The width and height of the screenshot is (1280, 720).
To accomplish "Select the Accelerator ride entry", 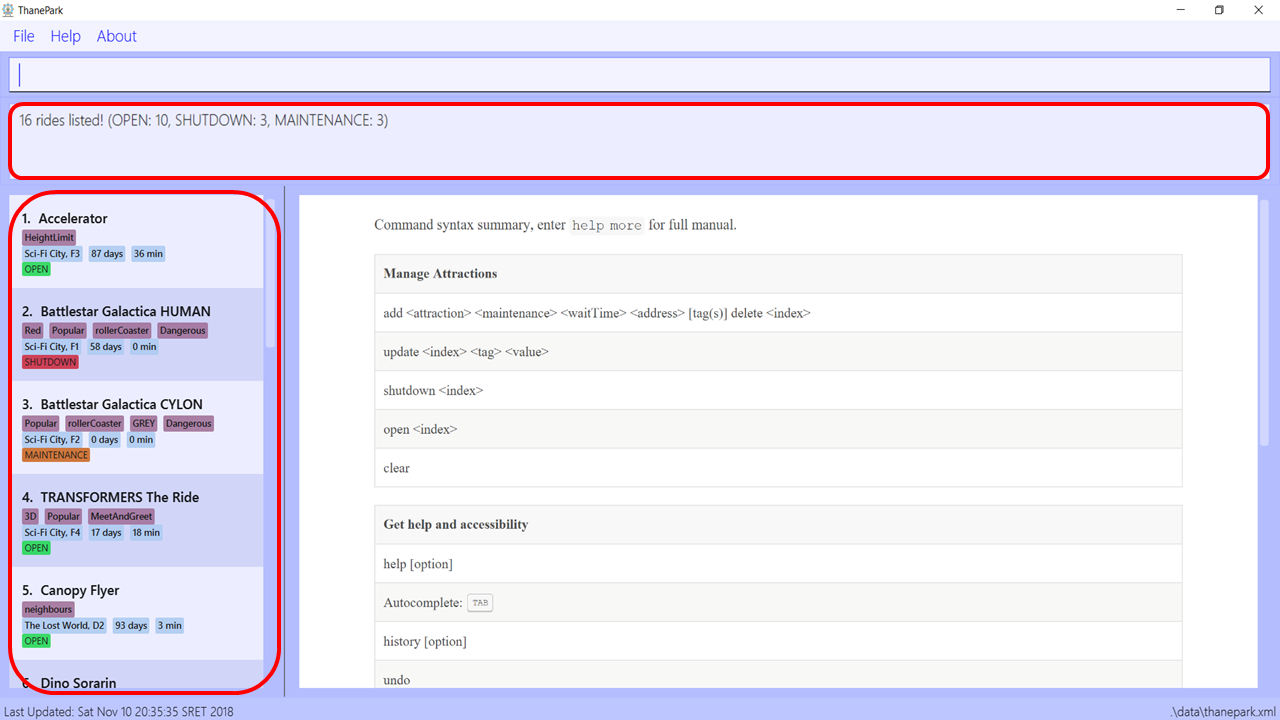I will pyautogui.click(x=137, y=242).
